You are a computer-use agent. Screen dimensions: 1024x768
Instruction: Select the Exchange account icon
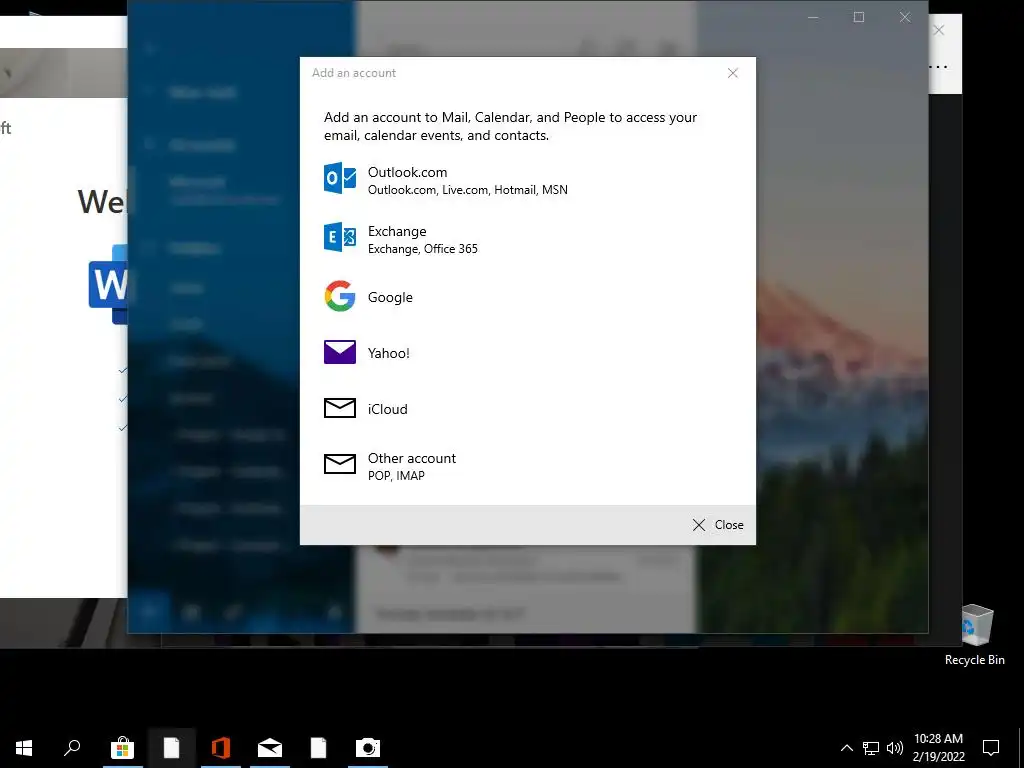pos(340,237)
